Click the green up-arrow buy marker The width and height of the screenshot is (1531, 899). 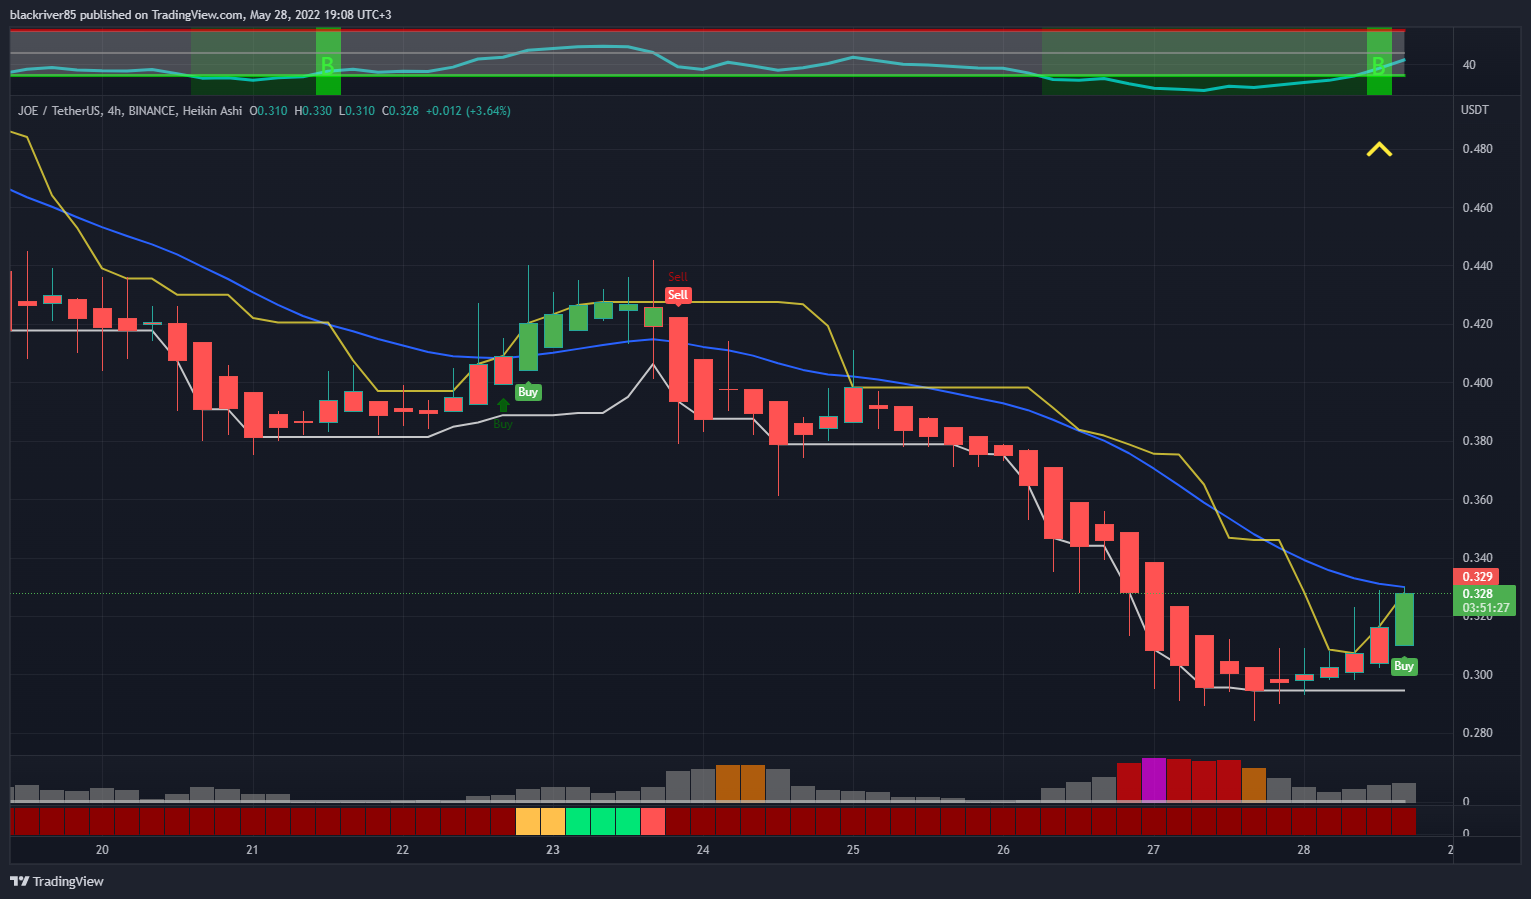503,405
